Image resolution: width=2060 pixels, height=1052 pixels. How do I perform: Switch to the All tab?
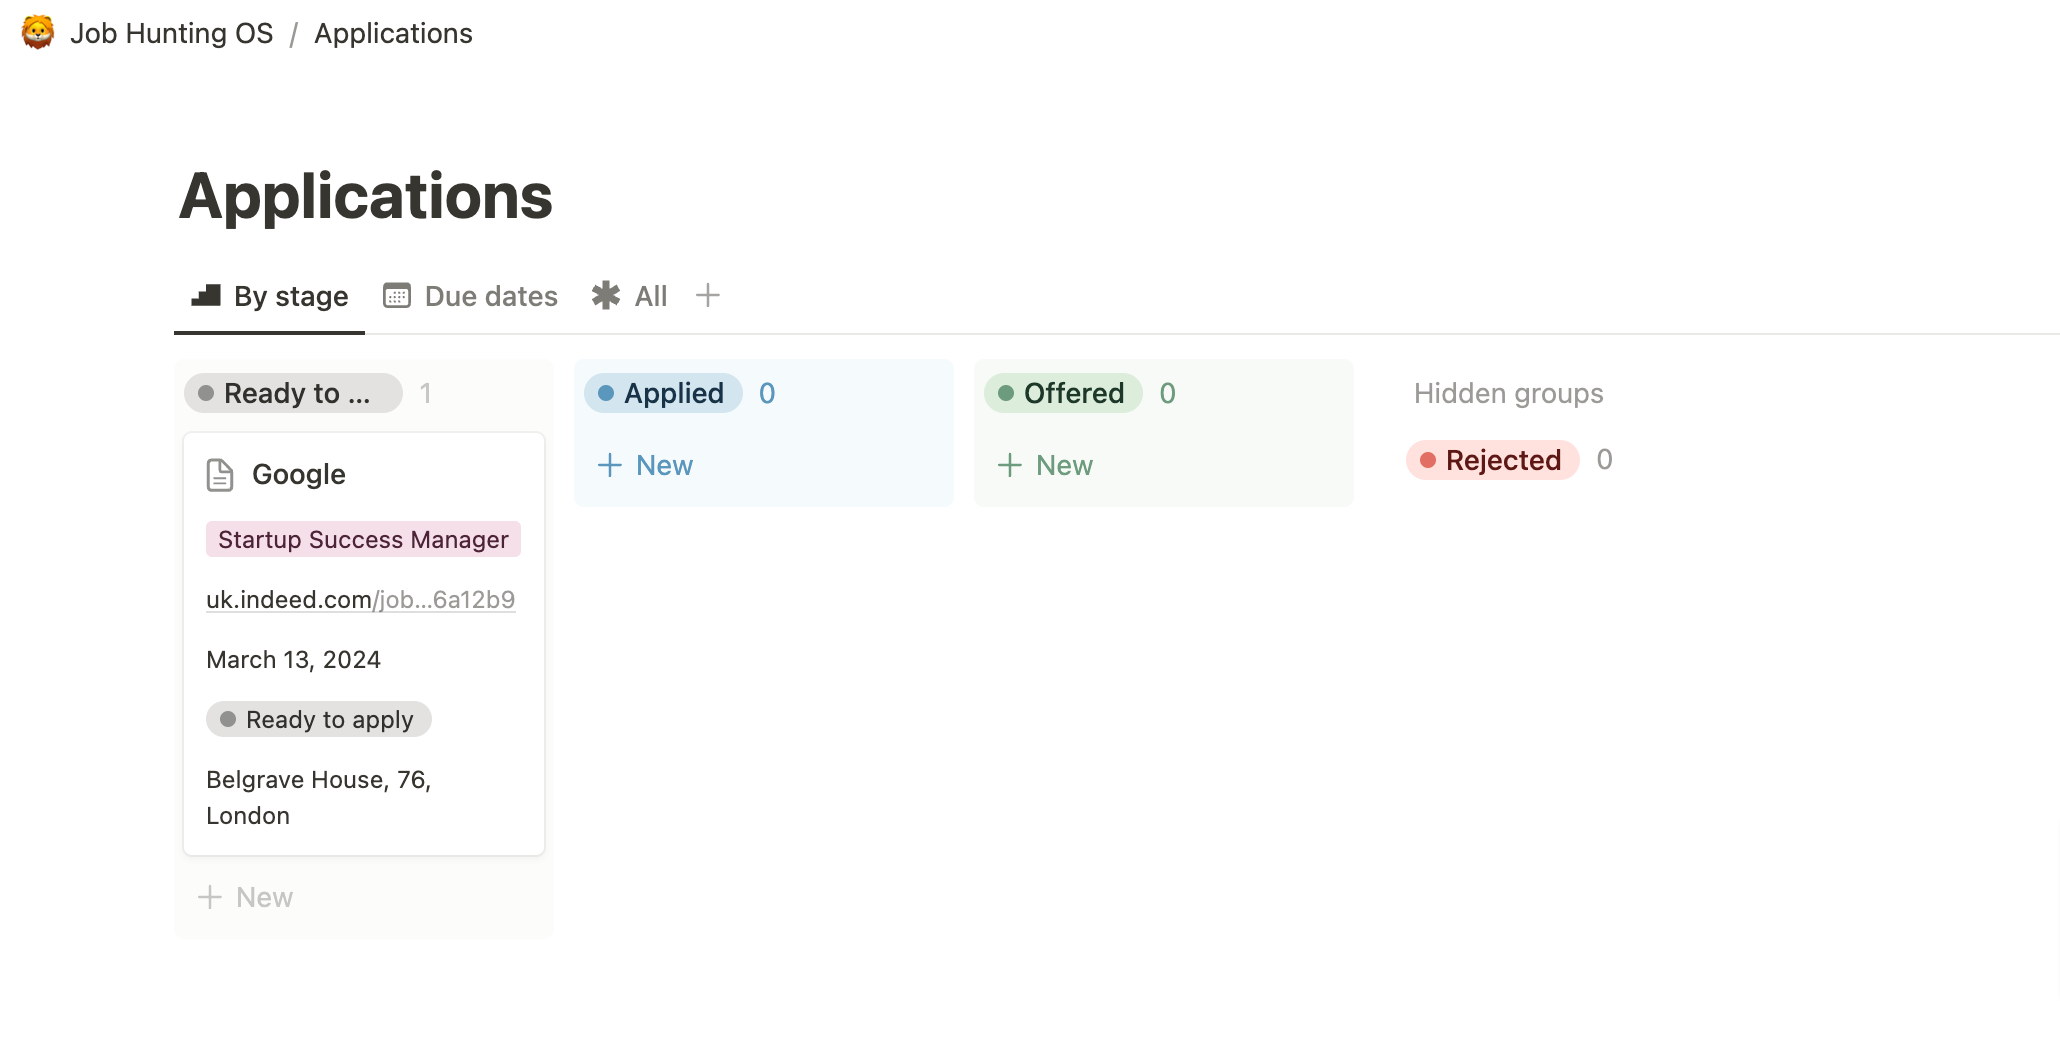650,296
